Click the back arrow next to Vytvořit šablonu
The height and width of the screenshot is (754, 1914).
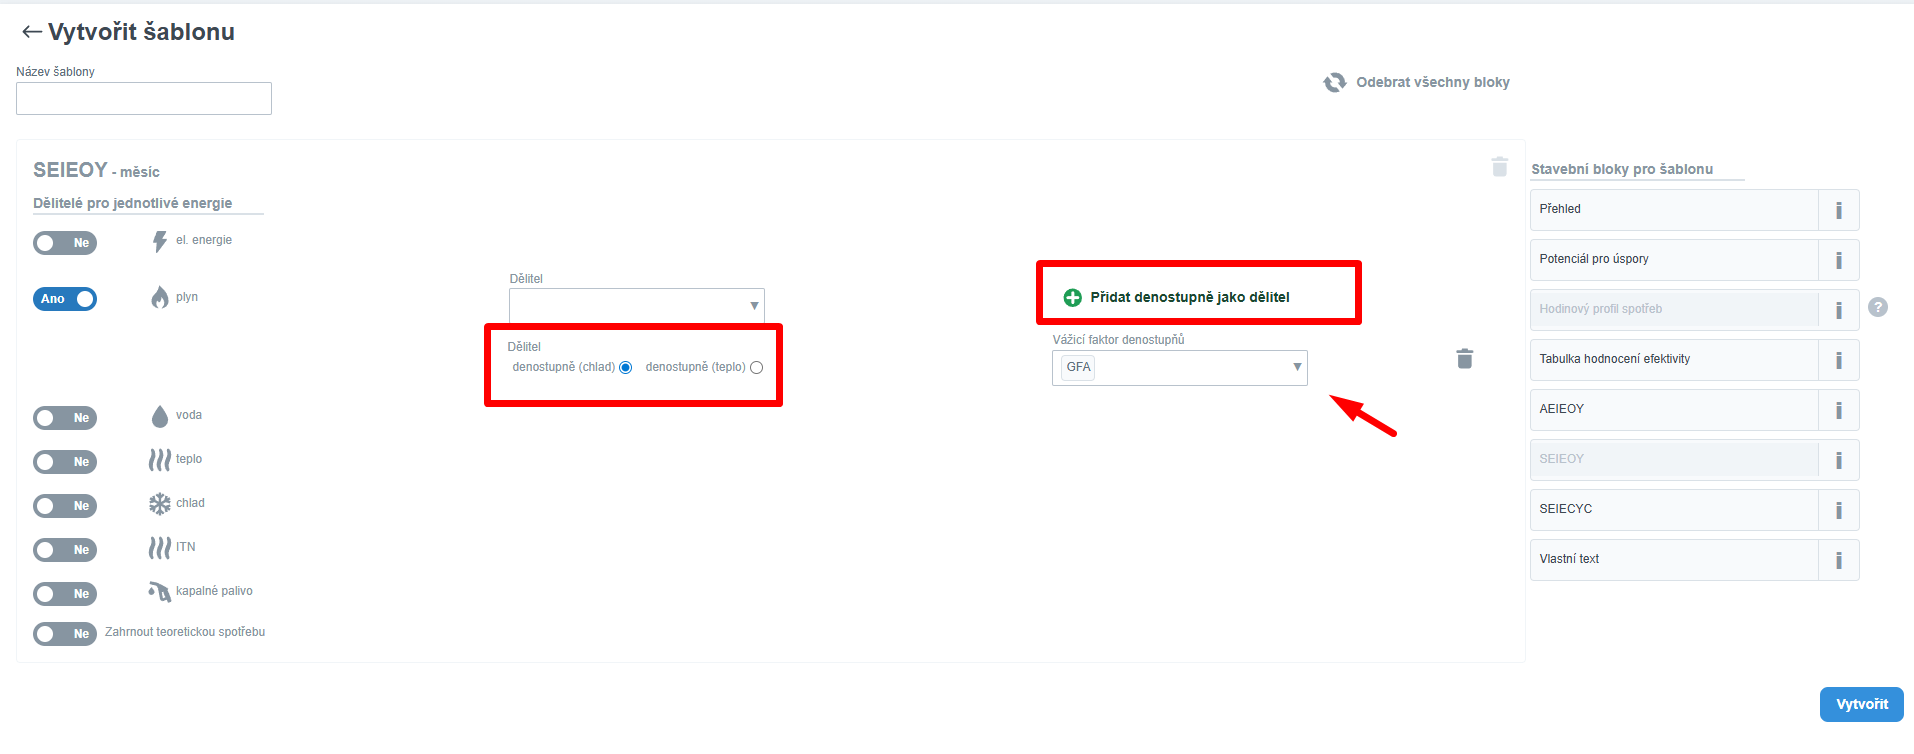pos(31,32)
